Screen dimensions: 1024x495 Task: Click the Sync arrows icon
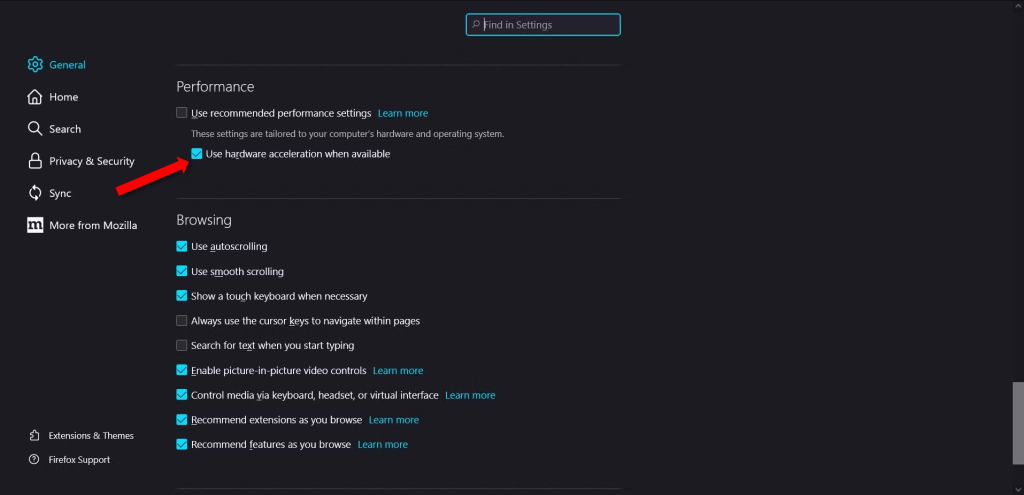pos(35,193)
